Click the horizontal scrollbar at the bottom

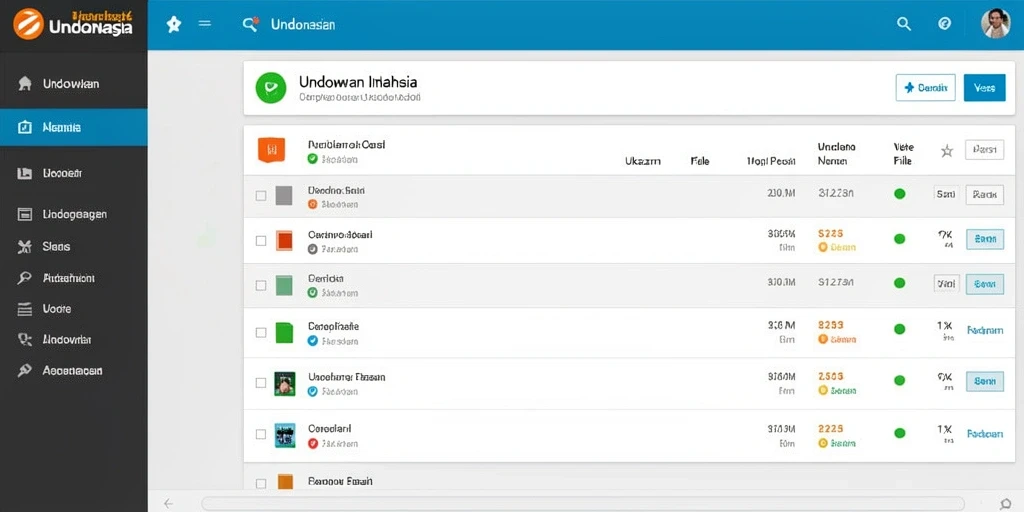[x=583, y=503]
